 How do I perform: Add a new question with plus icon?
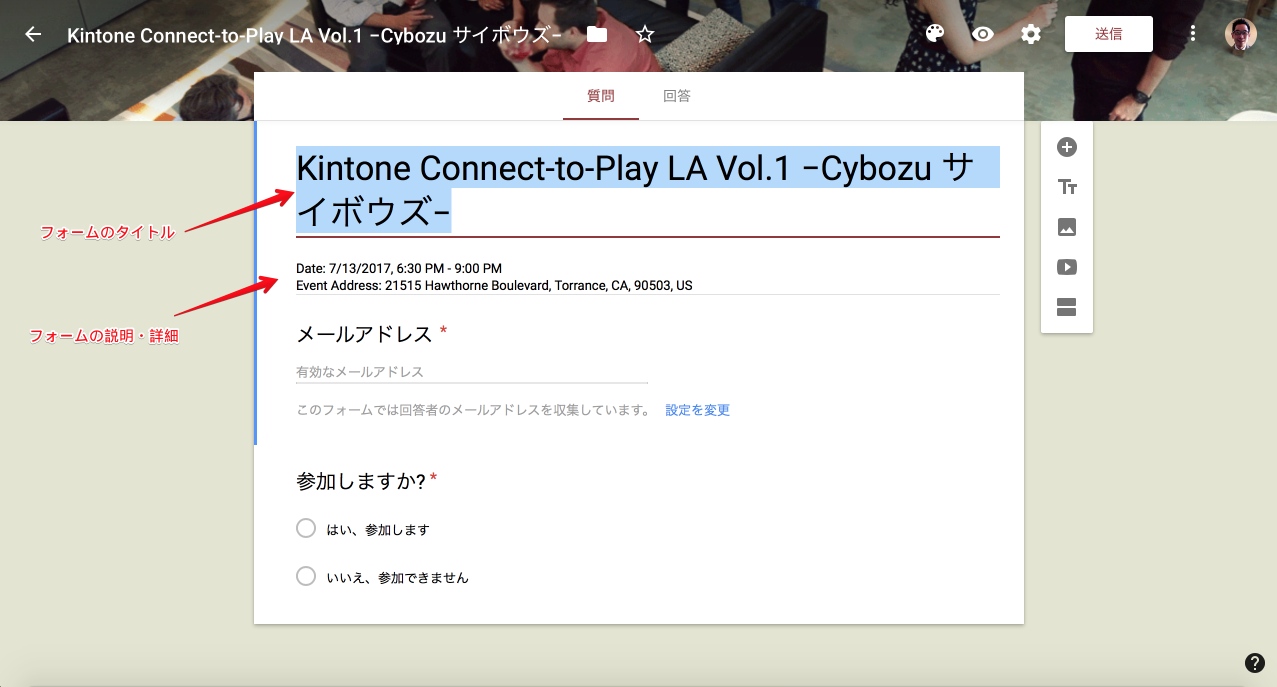click(x=1067, y=147)
